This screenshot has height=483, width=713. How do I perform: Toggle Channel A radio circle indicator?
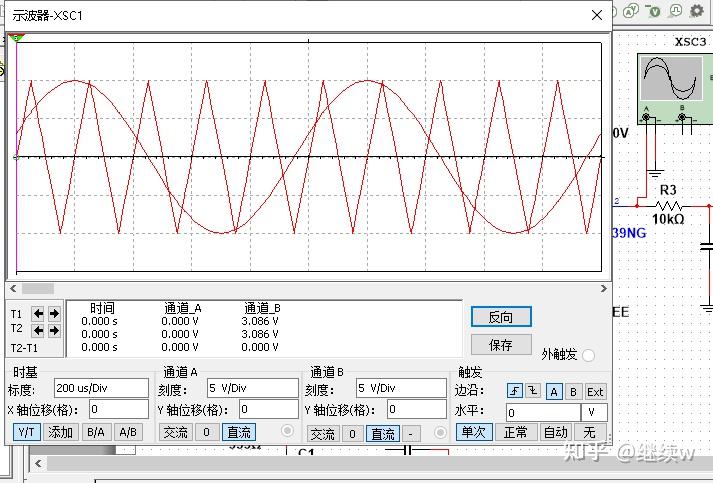287,431
